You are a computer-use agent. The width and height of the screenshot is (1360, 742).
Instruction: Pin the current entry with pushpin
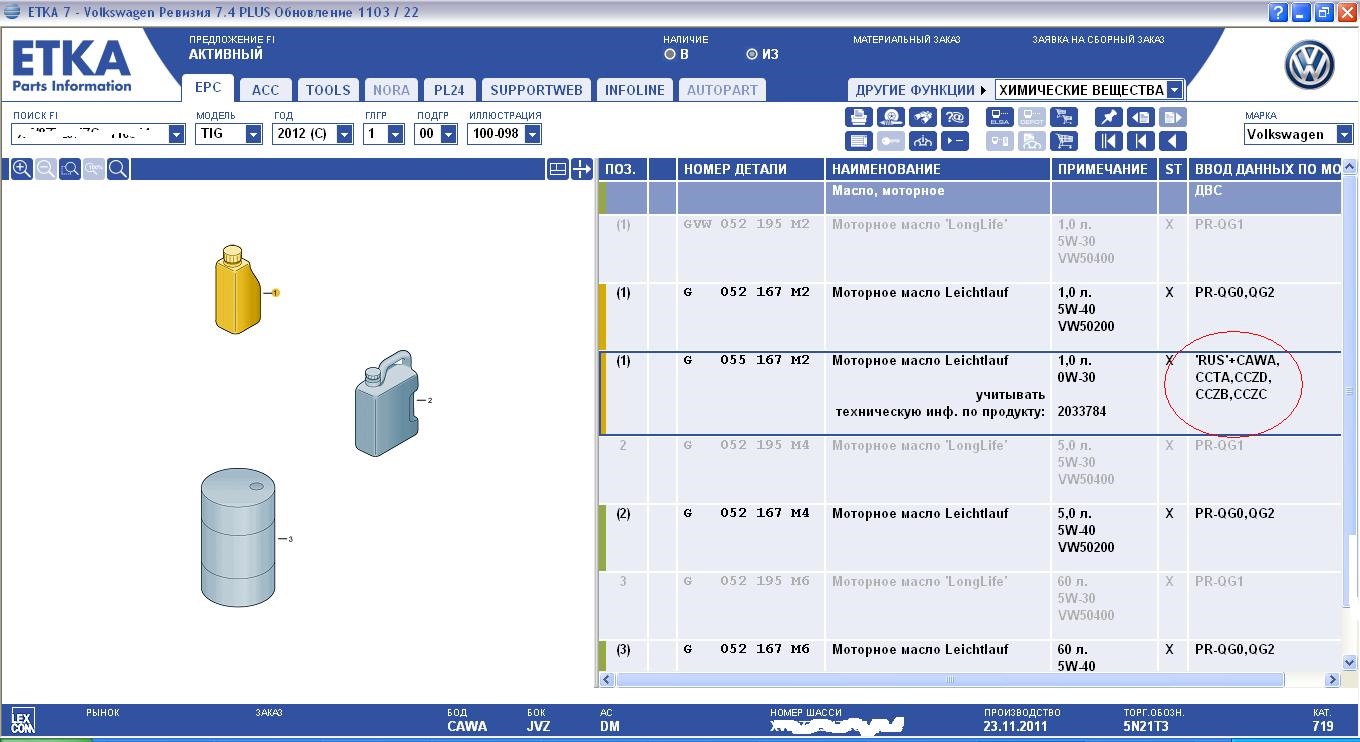[x=1108, y=118]
